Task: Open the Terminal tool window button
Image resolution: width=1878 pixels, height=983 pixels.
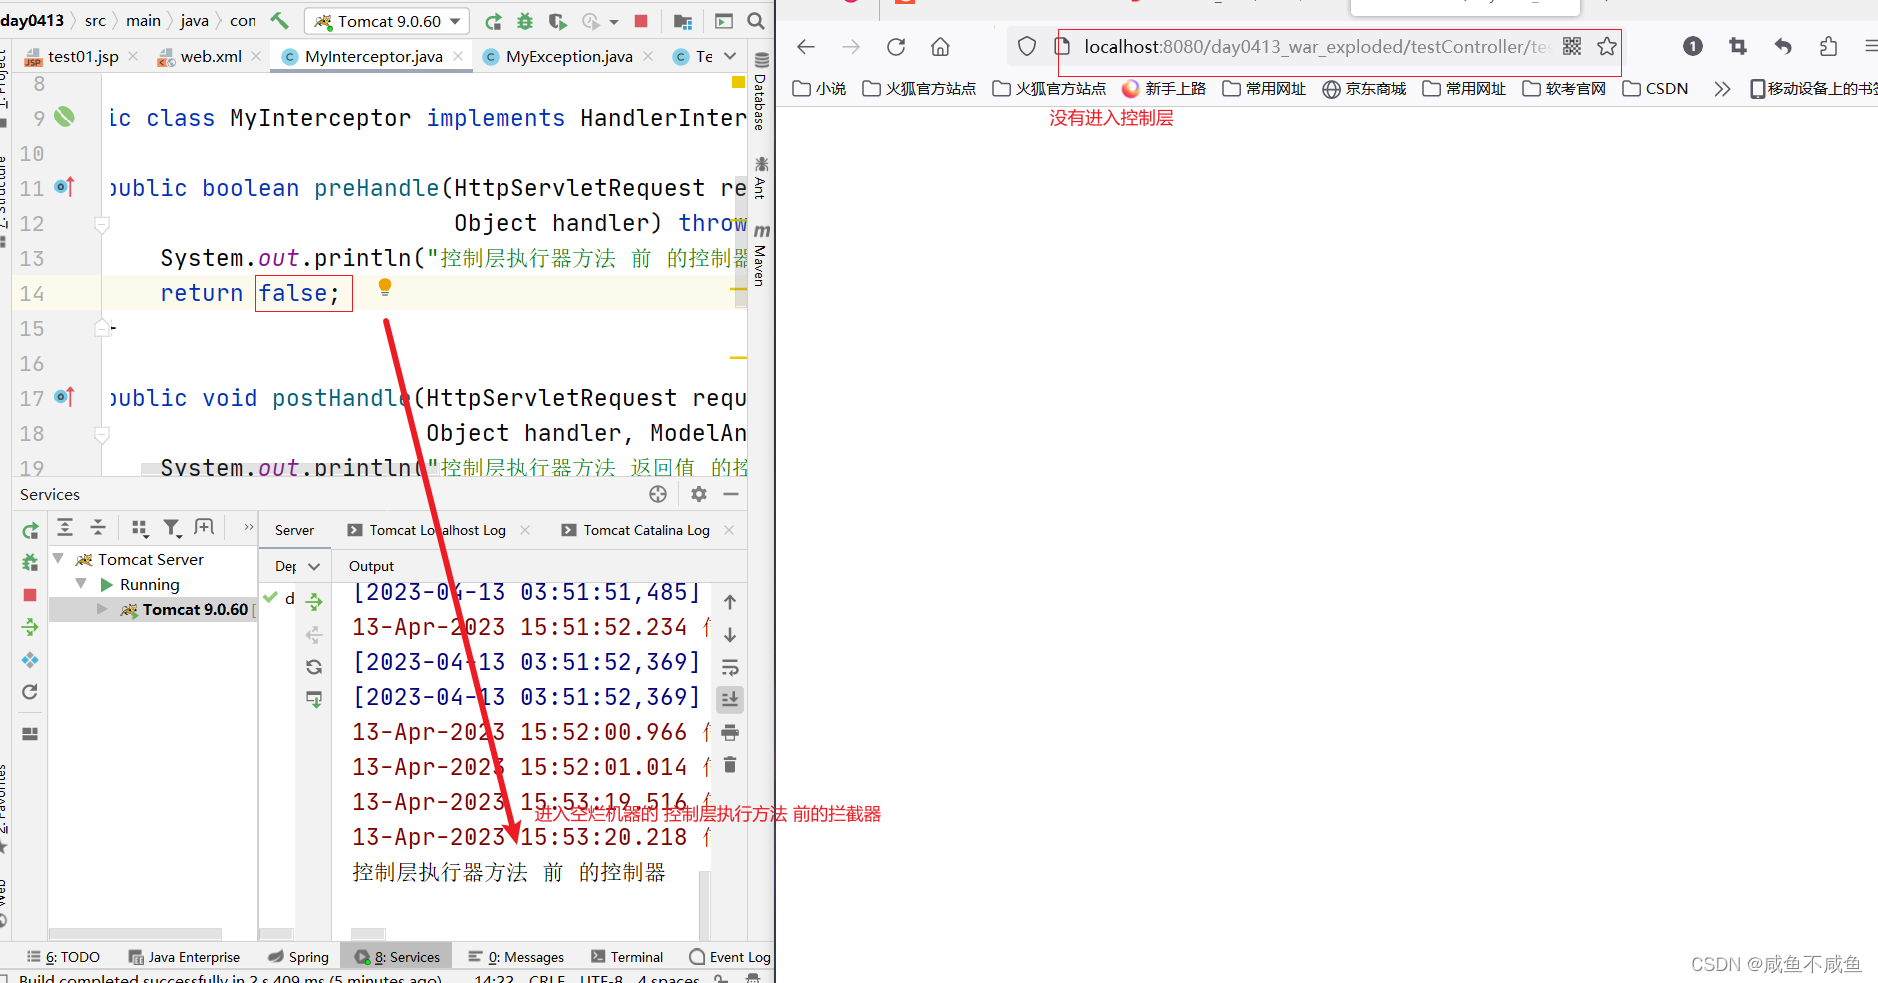Action: click(627, 957)
